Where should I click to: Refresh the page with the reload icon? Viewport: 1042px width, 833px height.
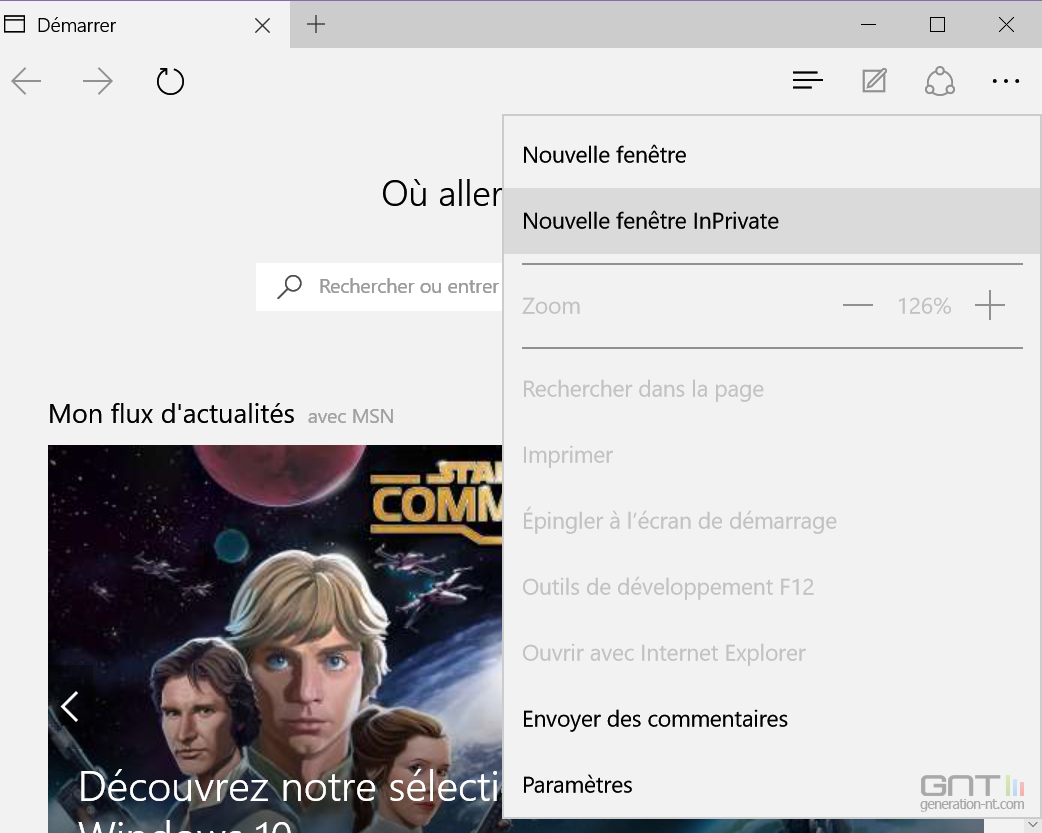pos(170,82)
